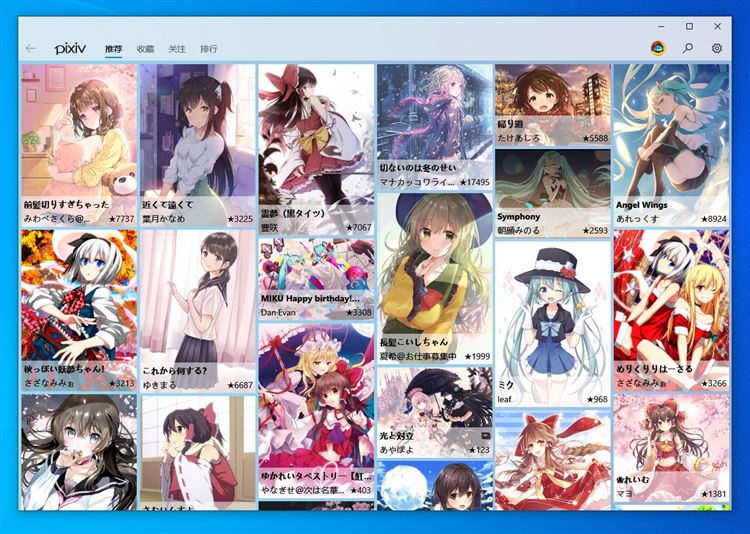The image size is (750, 534).
Task: Click the ★5588 bookmark count
Action: click(596, 138)
